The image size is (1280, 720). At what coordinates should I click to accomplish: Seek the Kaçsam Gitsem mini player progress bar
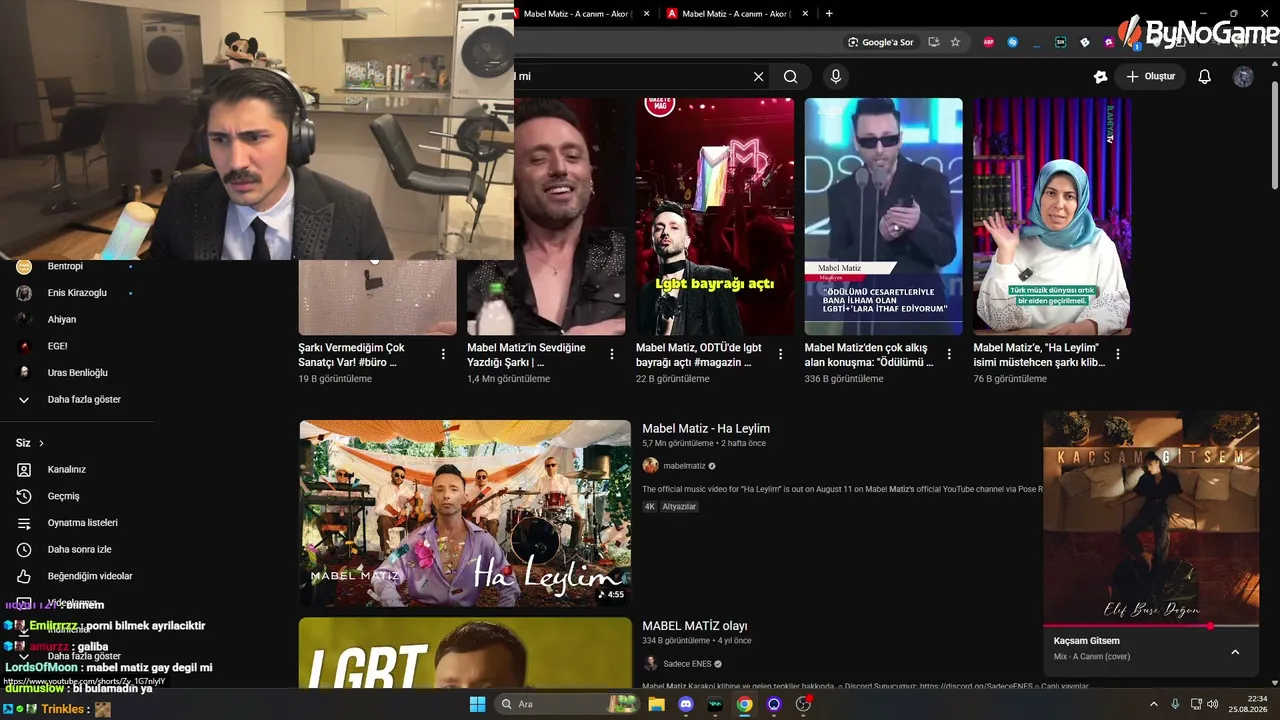point(1151,626)
